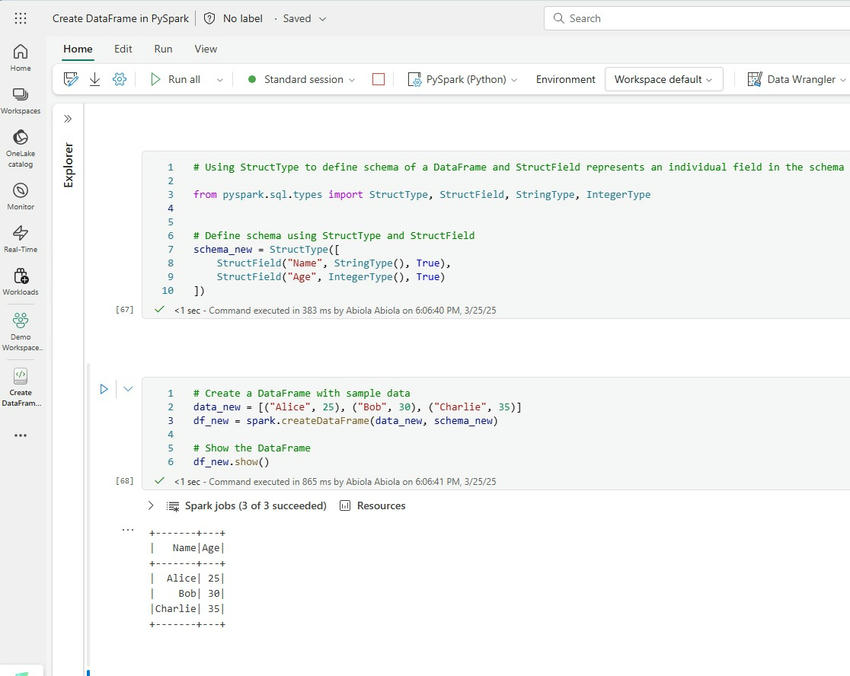Click the Data Wrangler icon
Image resolution: width=850 pixels, height=676 pixels.
point(755,79)
